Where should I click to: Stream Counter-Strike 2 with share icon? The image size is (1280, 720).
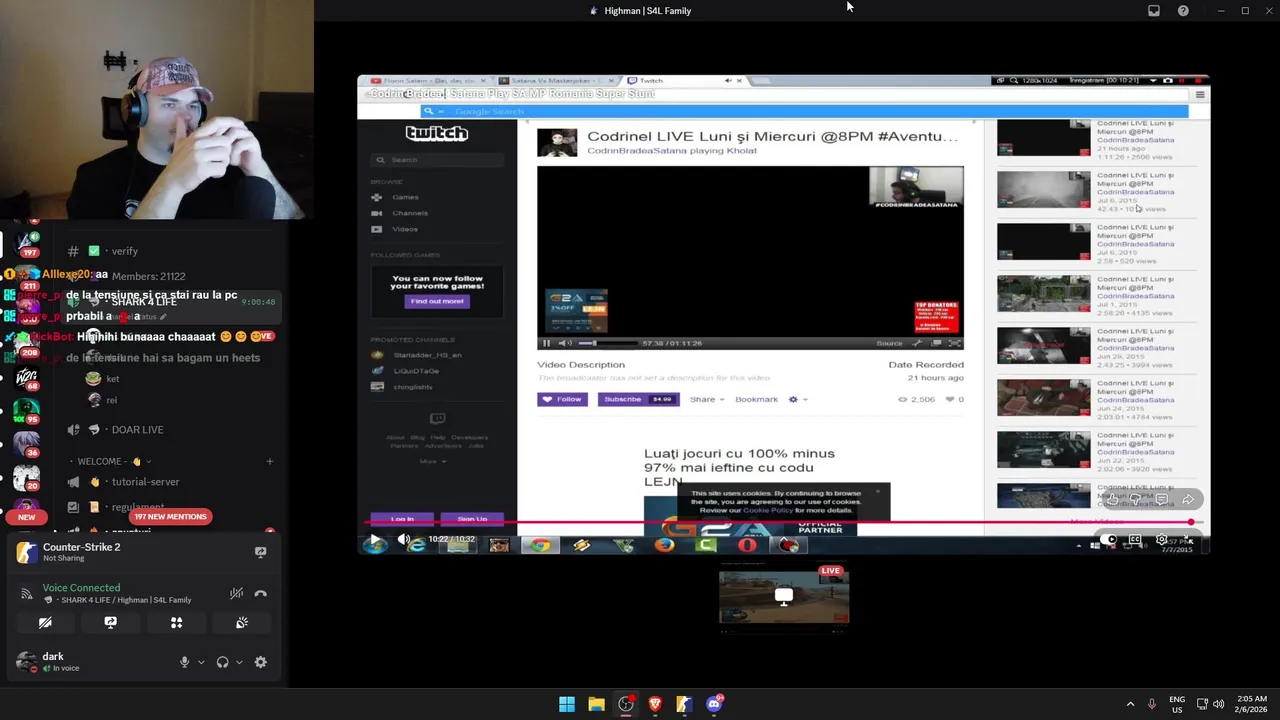(x=260, y=552)
